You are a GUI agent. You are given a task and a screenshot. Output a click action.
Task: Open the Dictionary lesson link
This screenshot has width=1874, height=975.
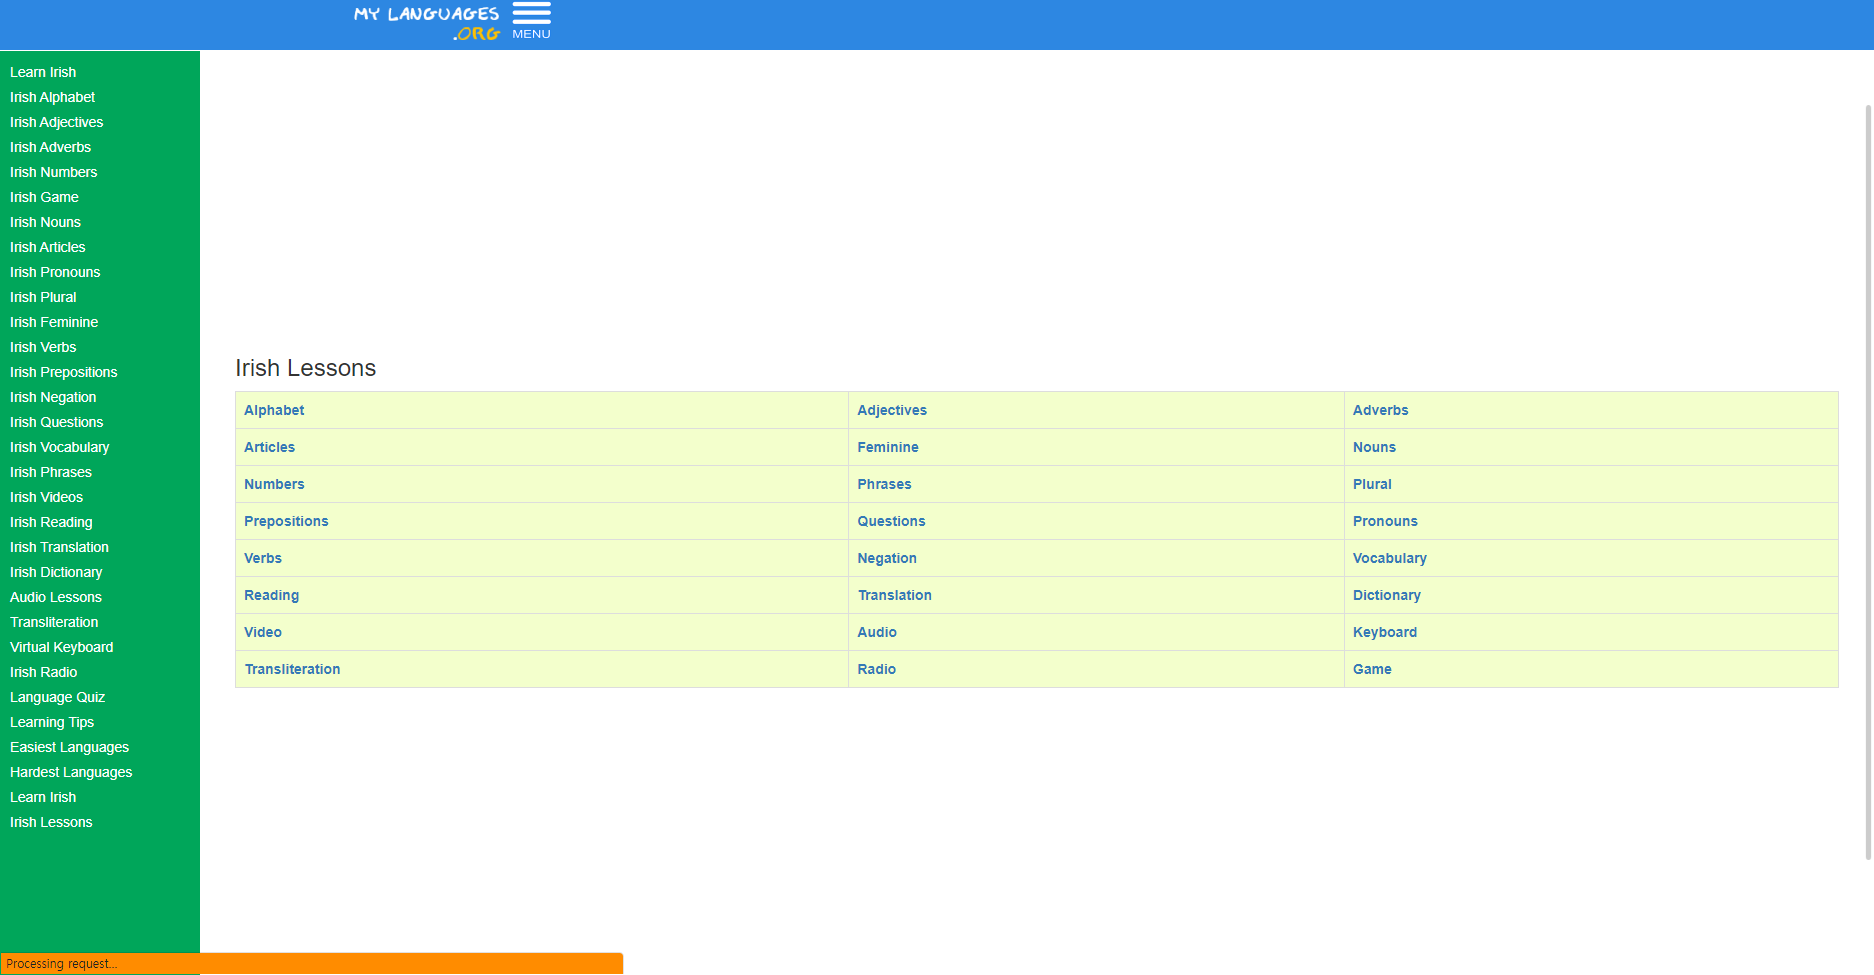point(1387,595)
